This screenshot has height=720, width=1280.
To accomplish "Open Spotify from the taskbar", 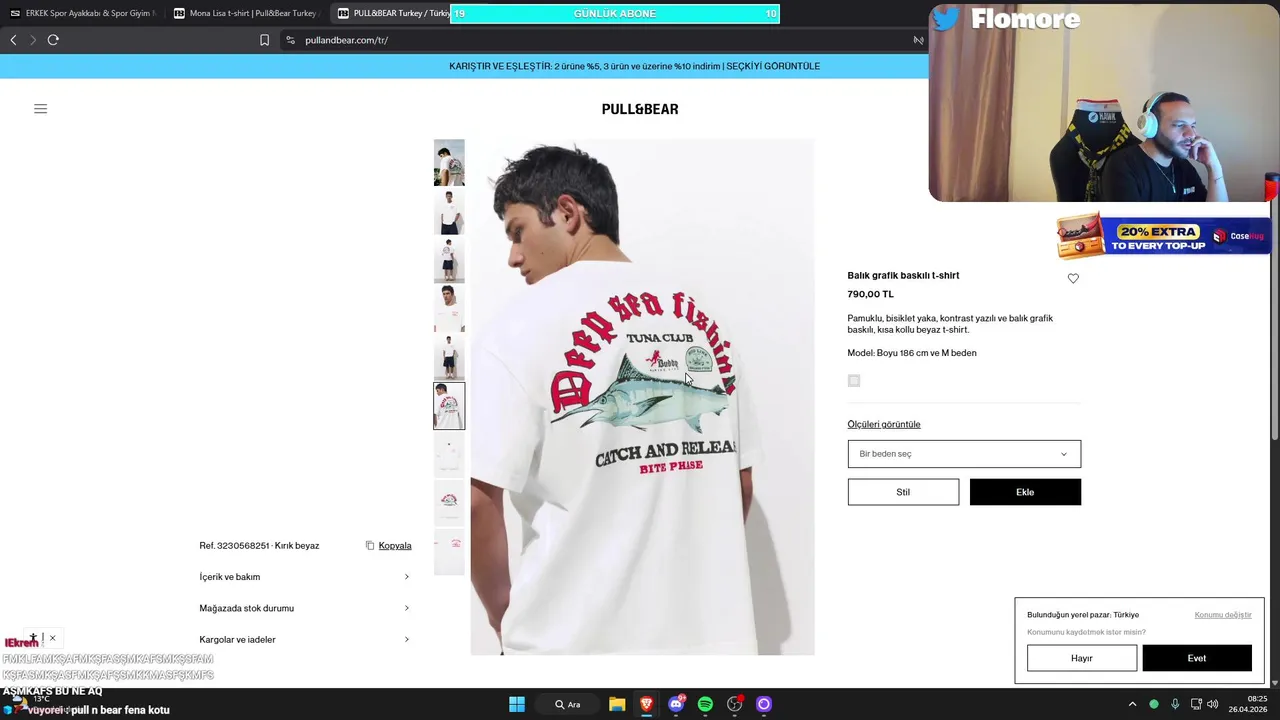I will pyautogui.click(x=705, y=704).
